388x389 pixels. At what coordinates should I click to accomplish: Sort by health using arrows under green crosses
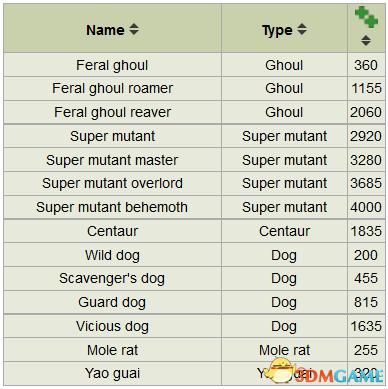click(366, 40)
